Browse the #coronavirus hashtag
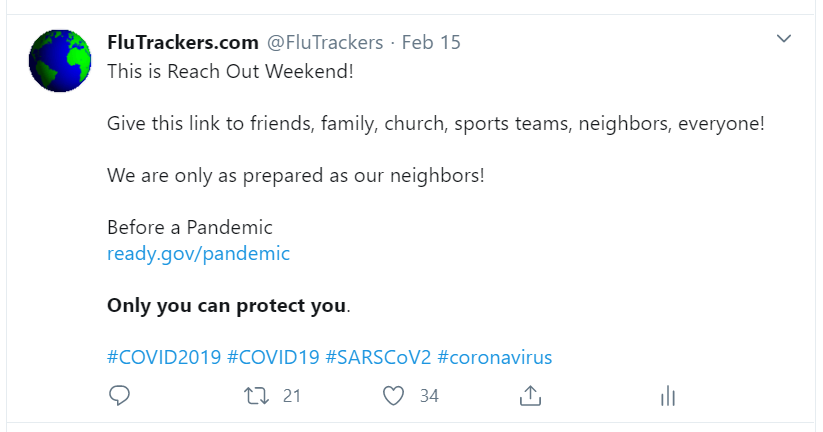This screenshot has width=823, height=432. (494, 357)
